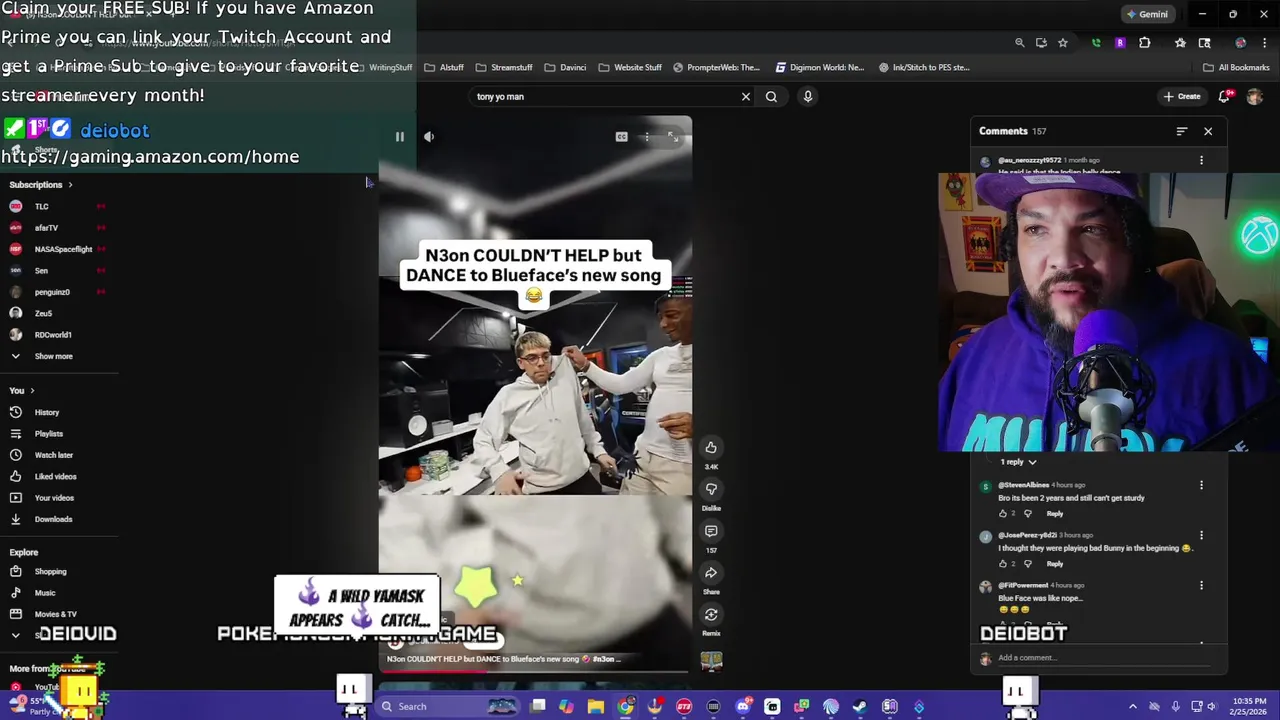Screen dimensions: 1280x720
Task: Open Downloads in sidebar
Action: click(55, 519)
